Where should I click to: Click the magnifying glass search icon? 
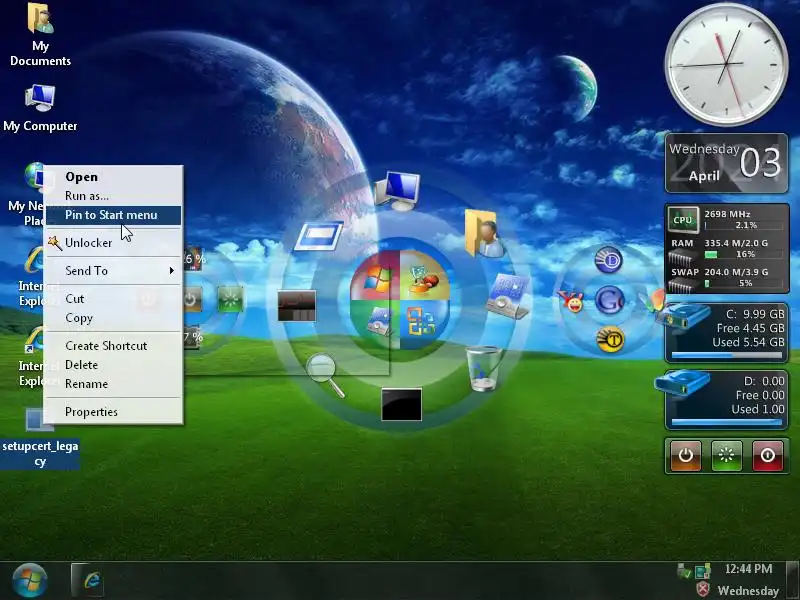tap(326, 375)
